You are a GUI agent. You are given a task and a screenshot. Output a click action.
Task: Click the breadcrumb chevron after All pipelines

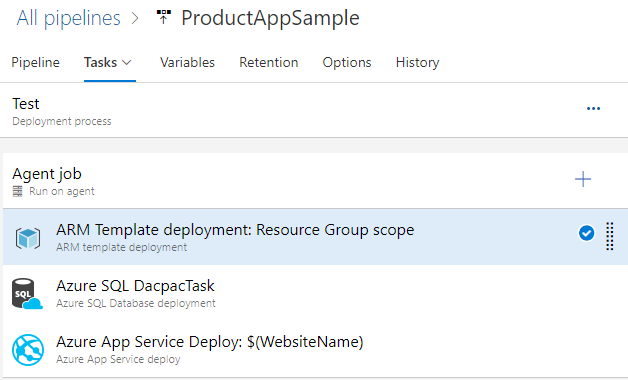[135, 18]
